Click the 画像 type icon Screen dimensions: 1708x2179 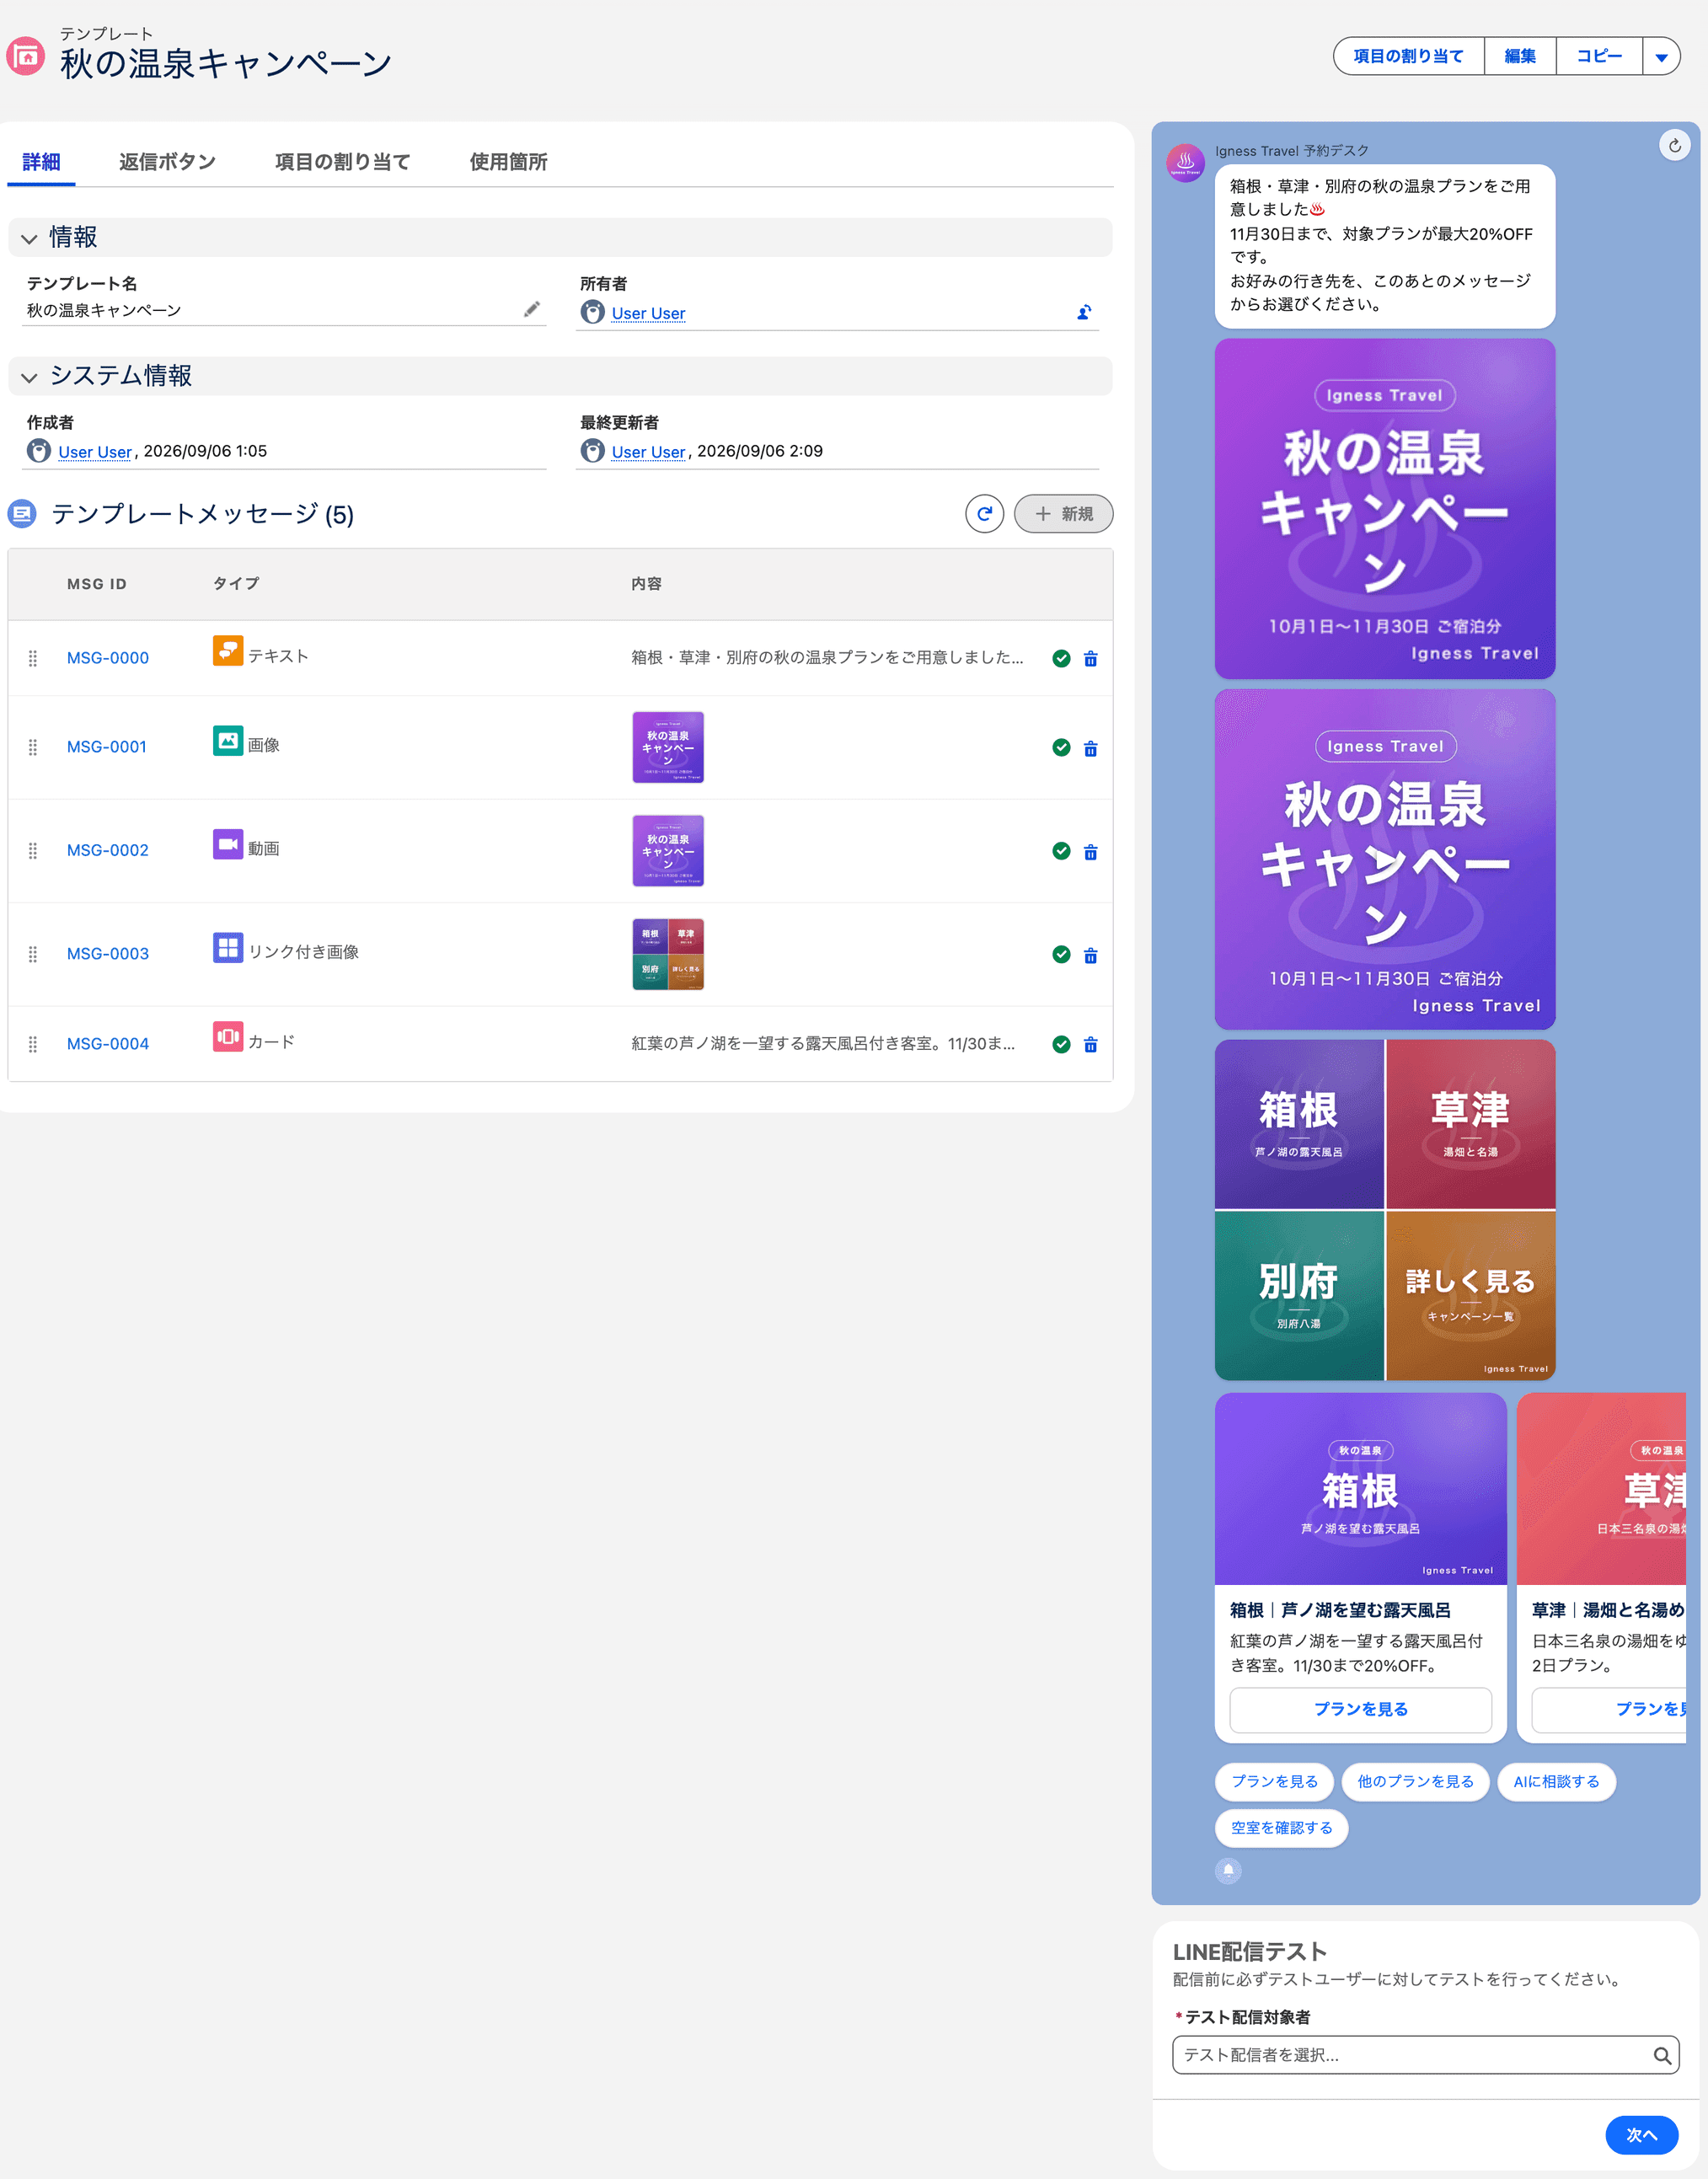point(228,741)
